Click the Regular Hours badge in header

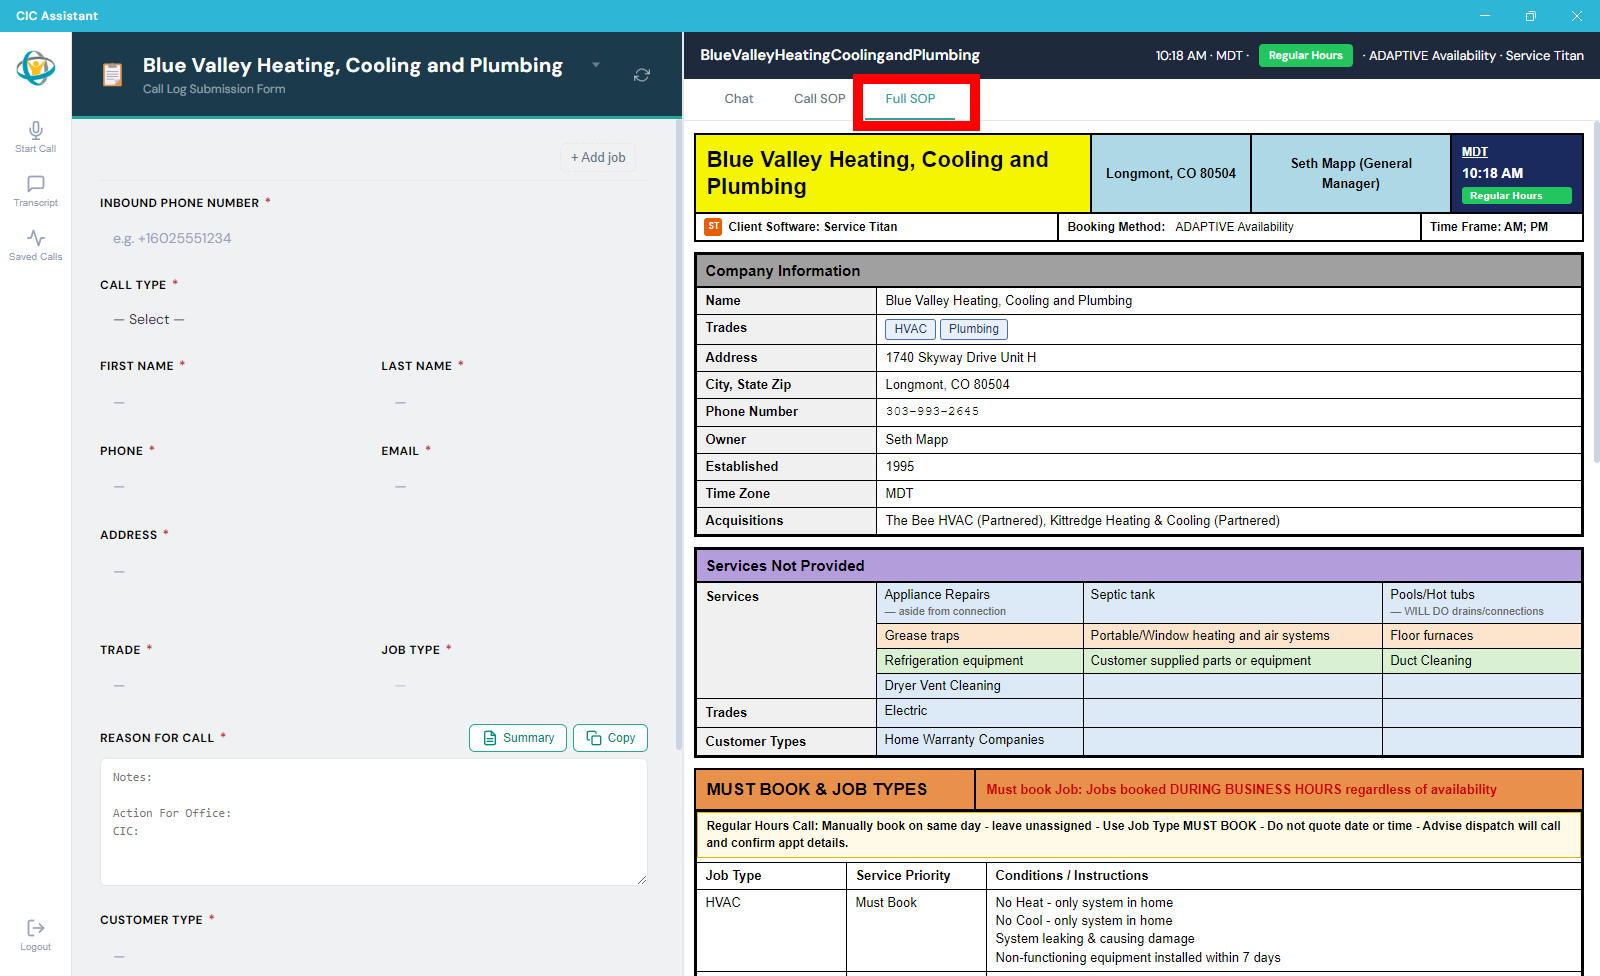click(1305, 56)
